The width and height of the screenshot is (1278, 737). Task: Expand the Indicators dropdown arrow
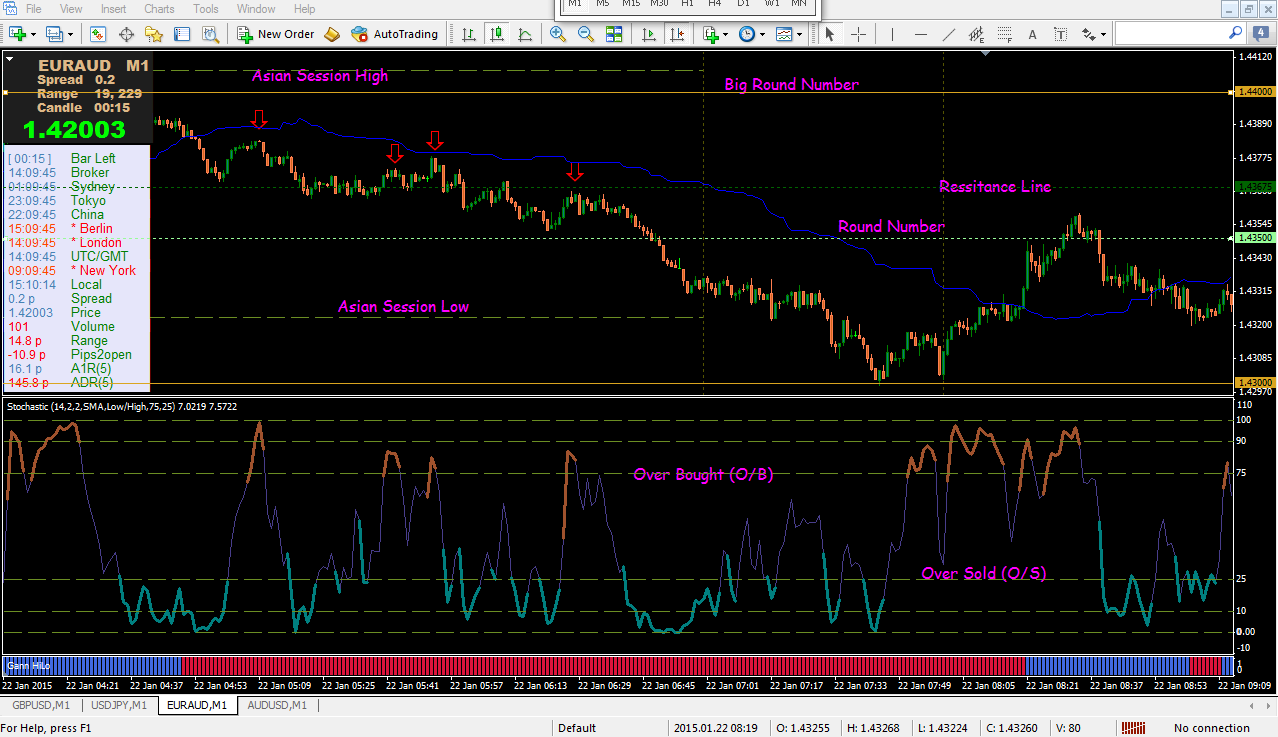point(726,34)
